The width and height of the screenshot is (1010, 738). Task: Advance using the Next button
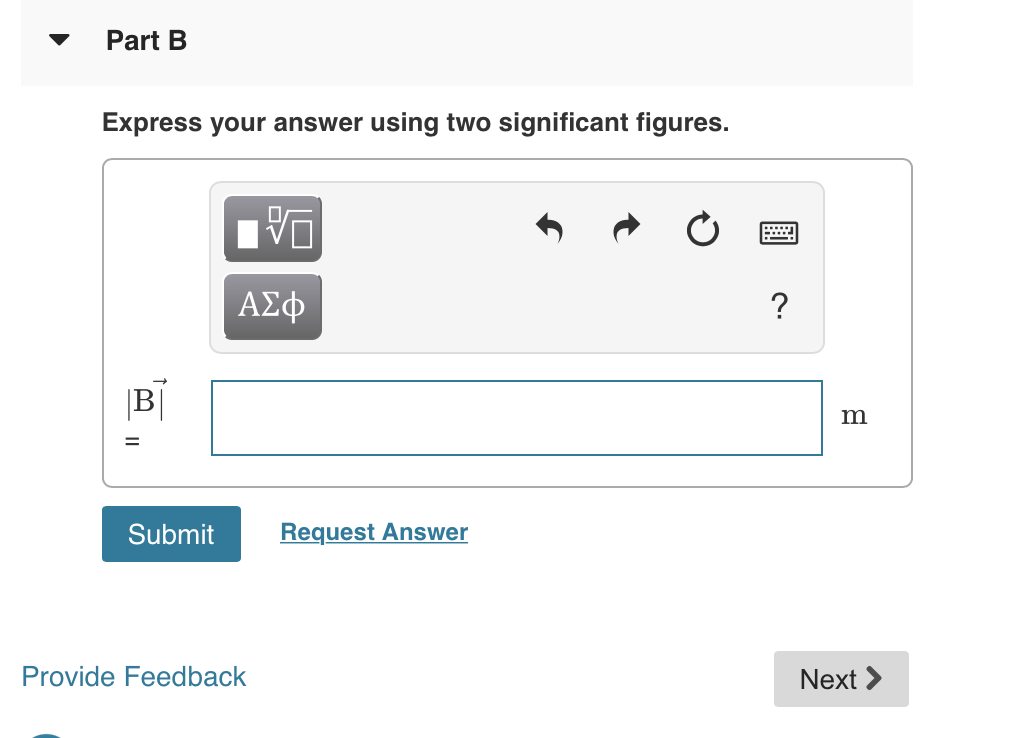click(x=841, y=678)
